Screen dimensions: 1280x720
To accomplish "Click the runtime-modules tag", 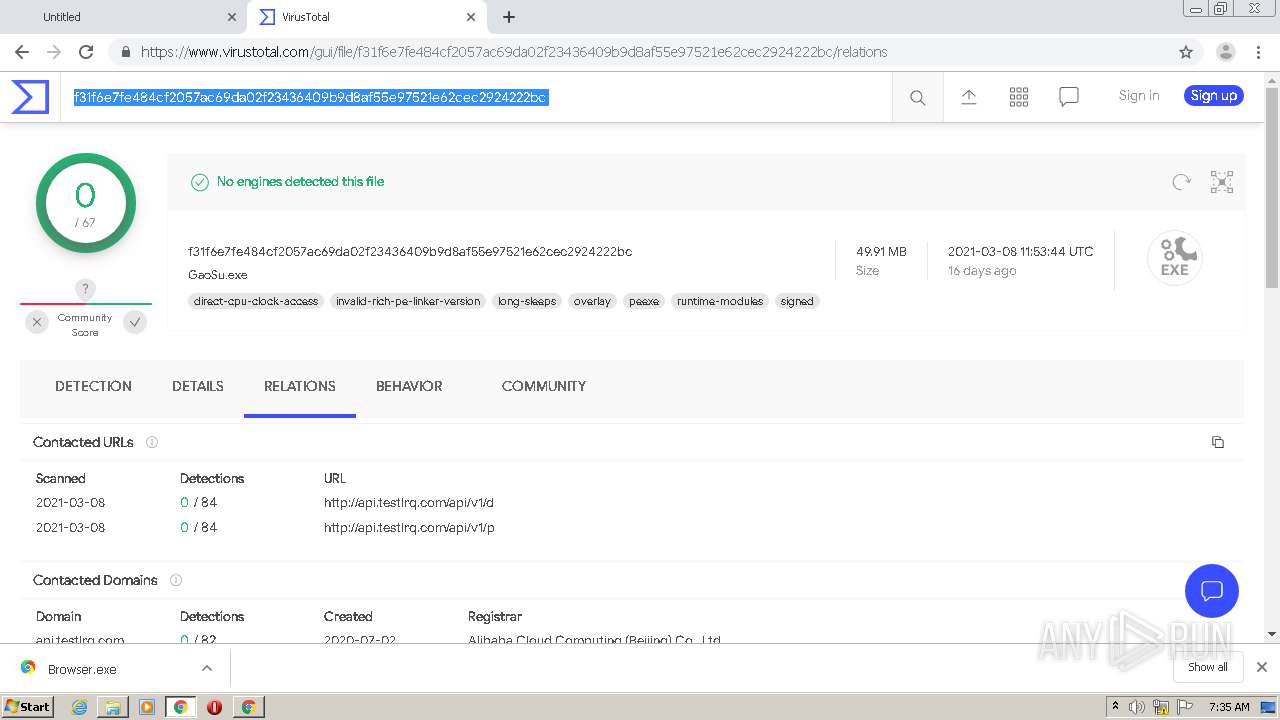I will [x=720, y=301].
